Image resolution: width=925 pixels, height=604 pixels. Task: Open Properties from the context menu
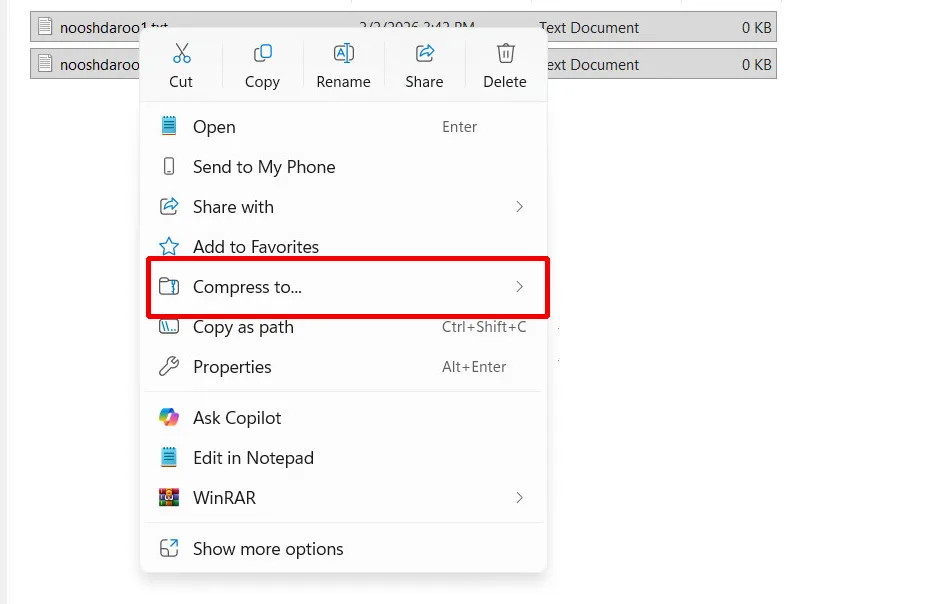232,367
